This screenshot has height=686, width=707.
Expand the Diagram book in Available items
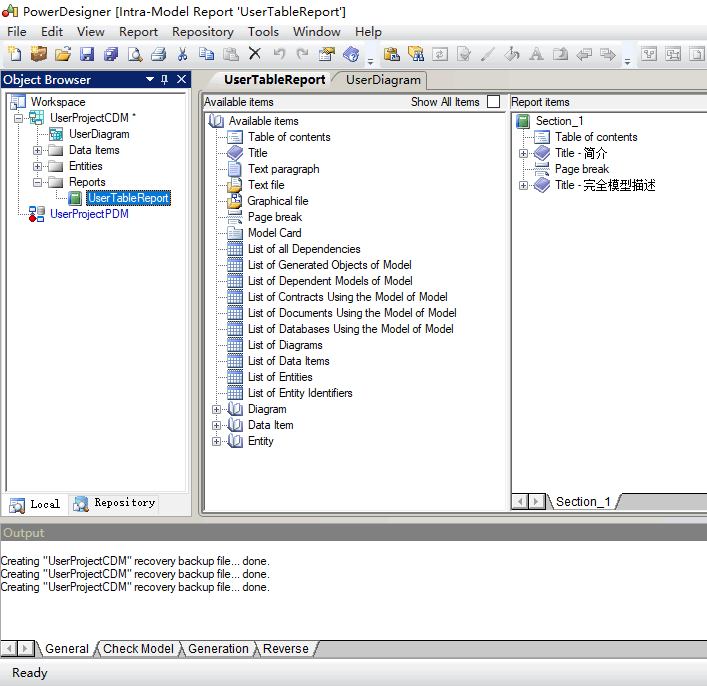click(216, 410)
